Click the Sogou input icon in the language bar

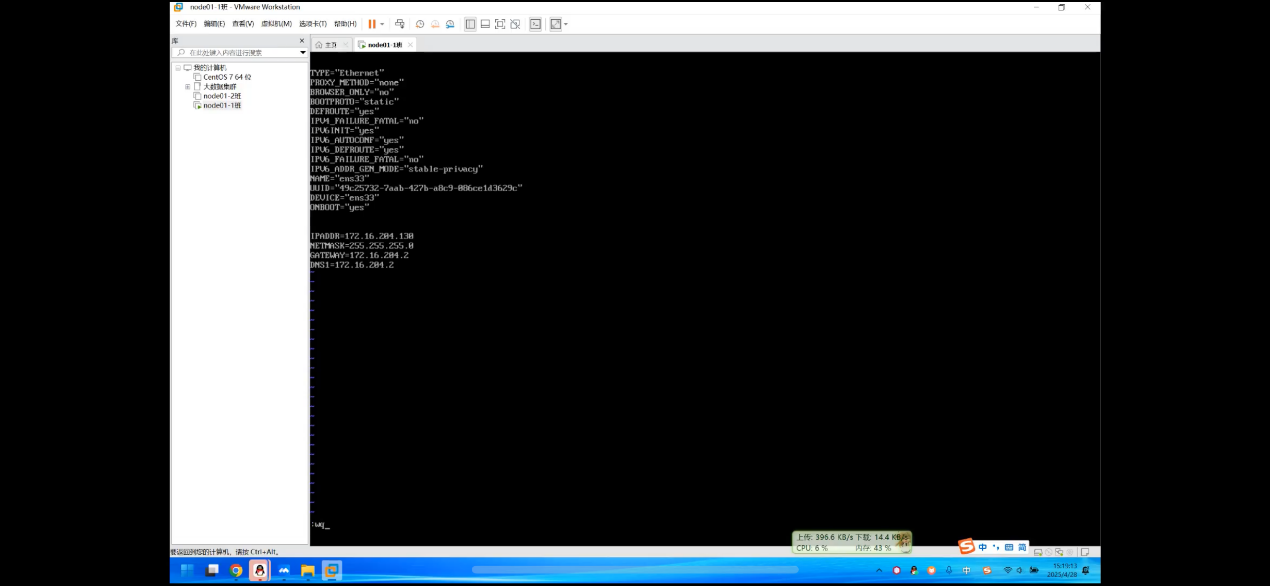pyautogui.click(x=965, y=549)
